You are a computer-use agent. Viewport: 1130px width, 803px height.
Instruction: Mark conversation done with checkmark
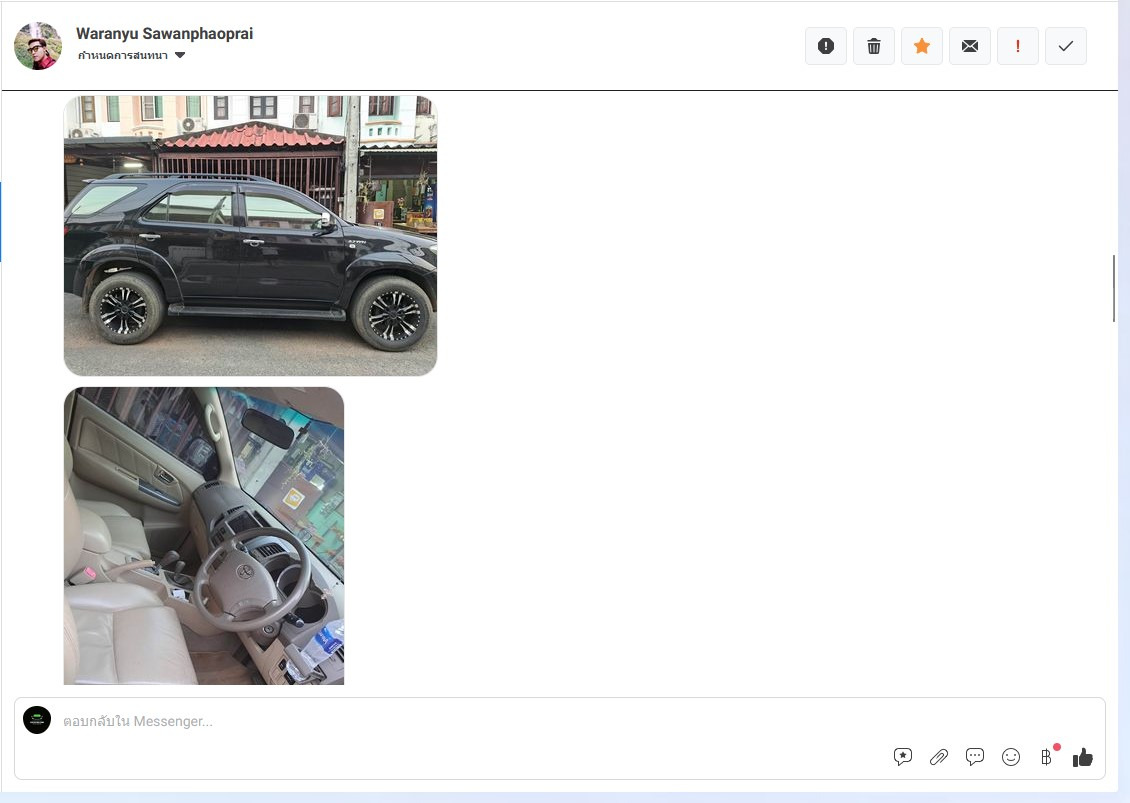click(x=1066, y=46)
